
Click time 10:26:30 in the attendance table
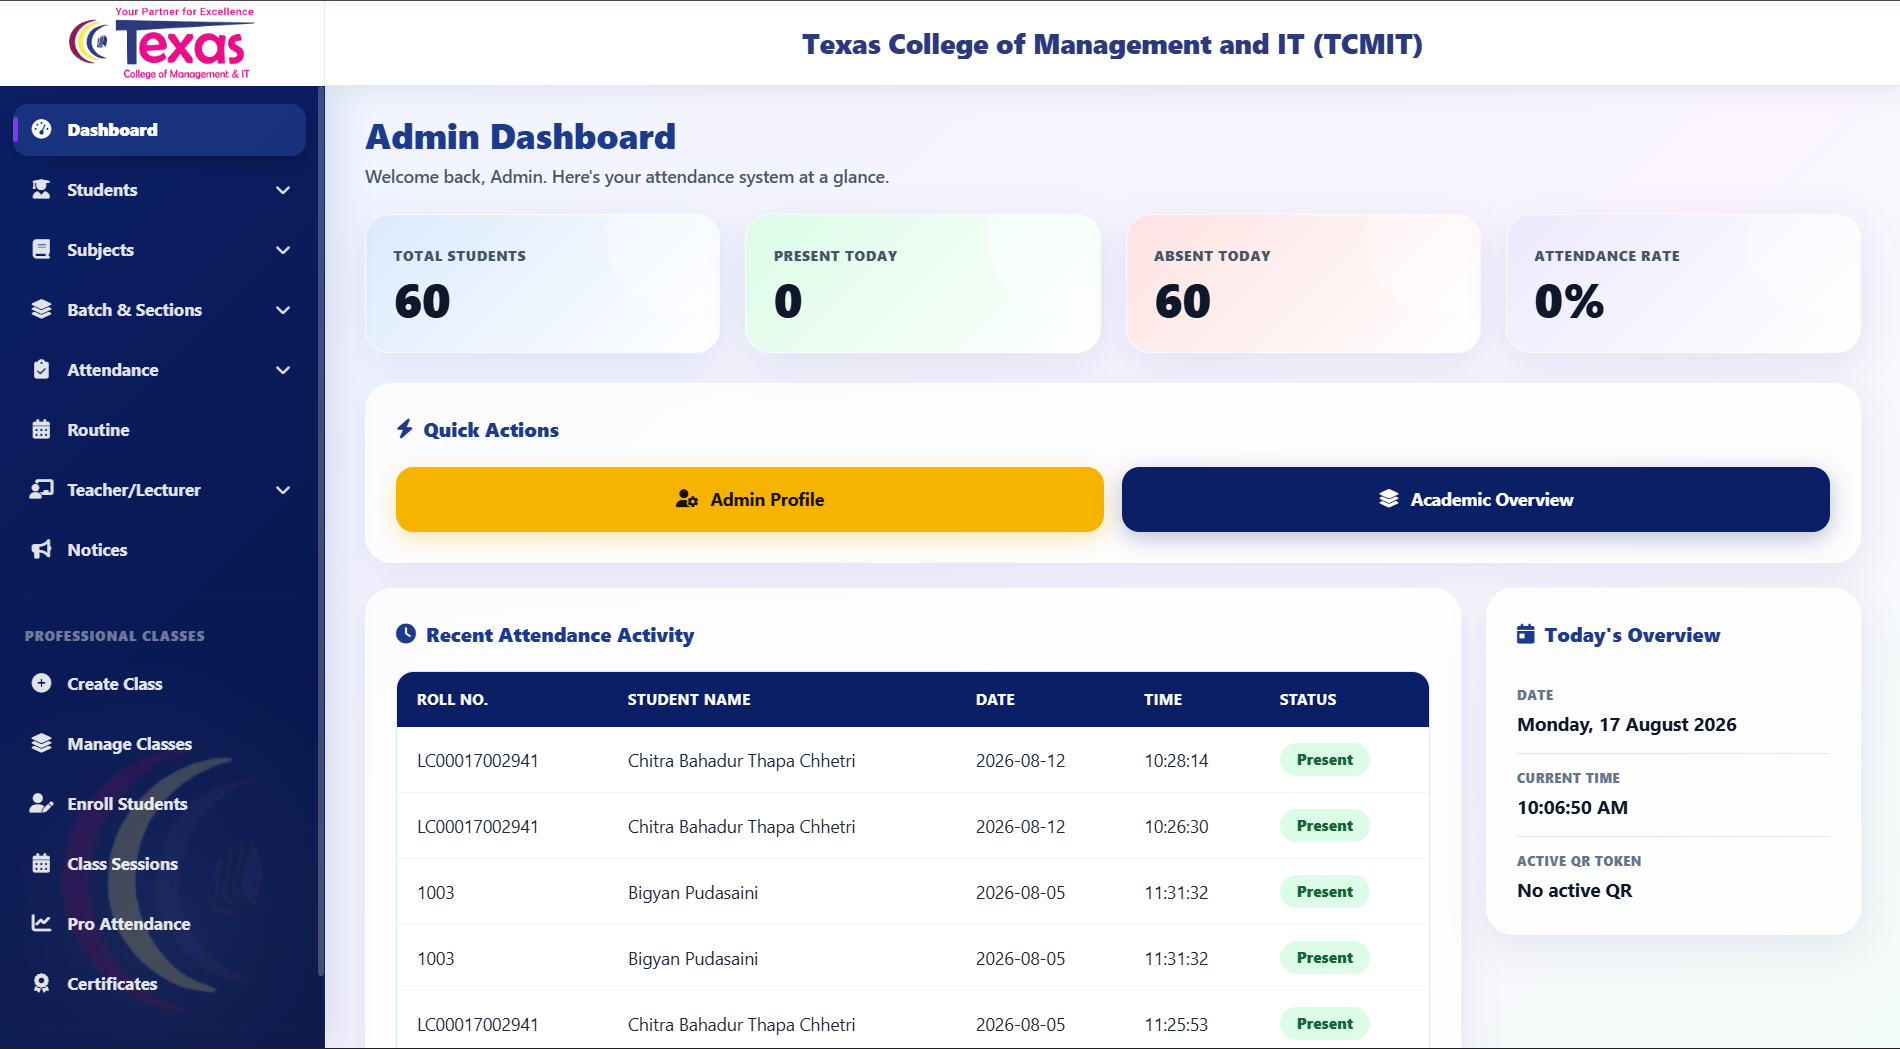pyautogui.click(x=1176, y=827)
